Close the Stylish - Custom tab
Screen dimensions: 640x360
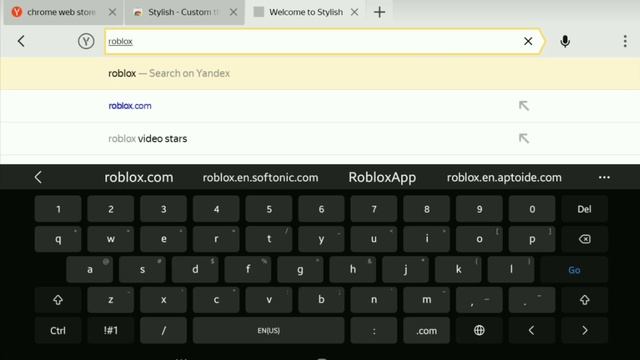pyautogui.click(x=233, y=12)
